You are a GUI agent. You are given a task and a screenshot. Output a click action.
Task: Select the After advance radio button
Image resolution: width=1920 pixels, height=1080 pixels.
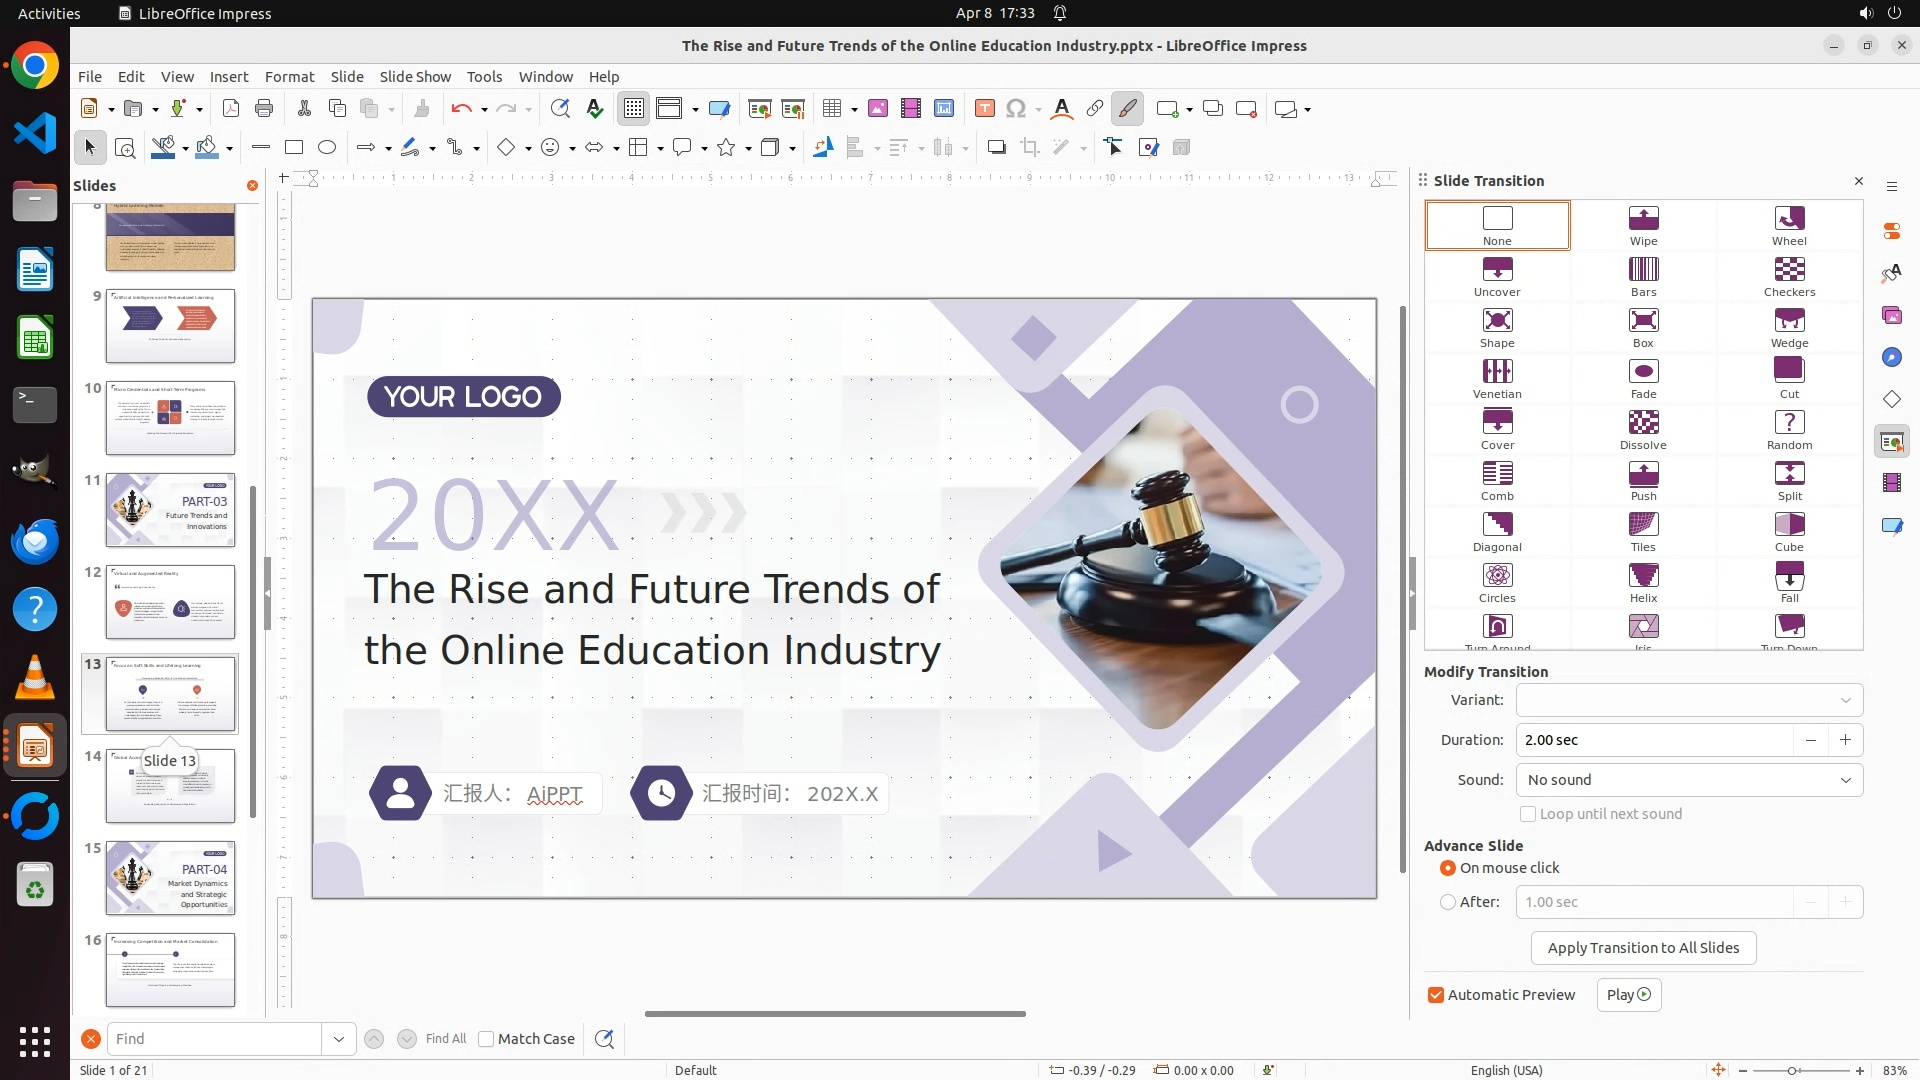pyautogui.click(x=1448, y=902)
